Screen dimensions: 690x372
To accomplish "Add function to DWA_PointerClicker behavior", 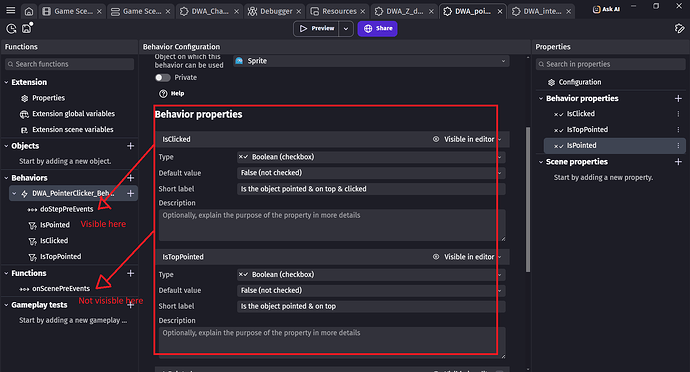I will [130, 193].
